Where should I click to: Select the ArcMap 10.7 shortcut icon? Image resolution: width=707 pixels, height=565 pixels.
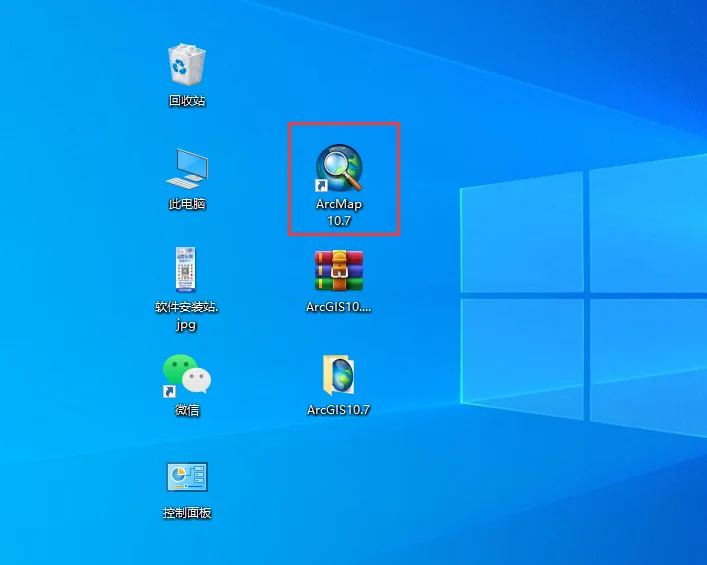(339, 168)
